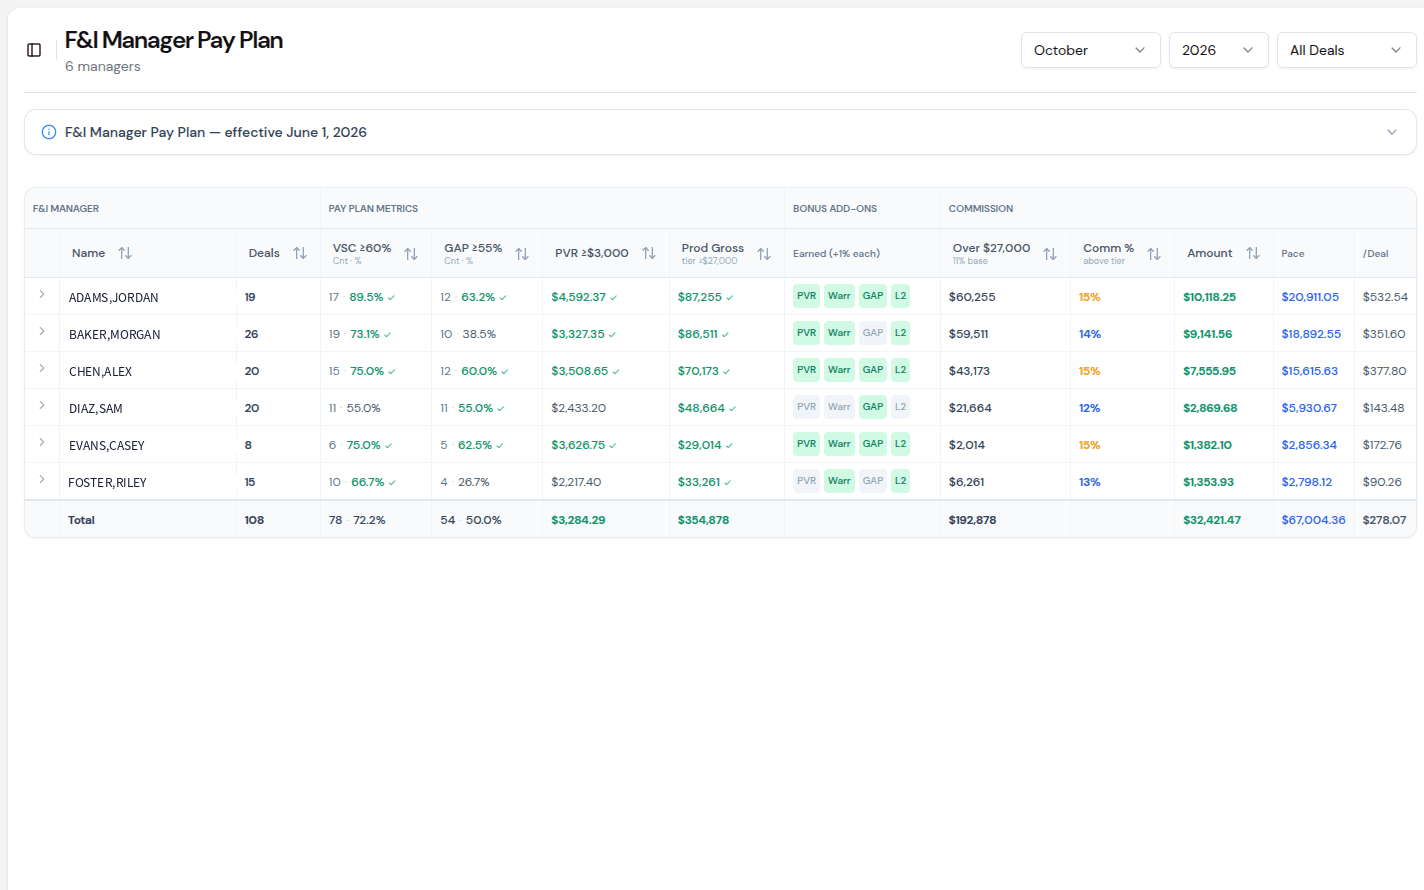This screenshot has width=1424, height=890.
Task: Expand the EVANS,CASEY row
Action: (42, 442)
